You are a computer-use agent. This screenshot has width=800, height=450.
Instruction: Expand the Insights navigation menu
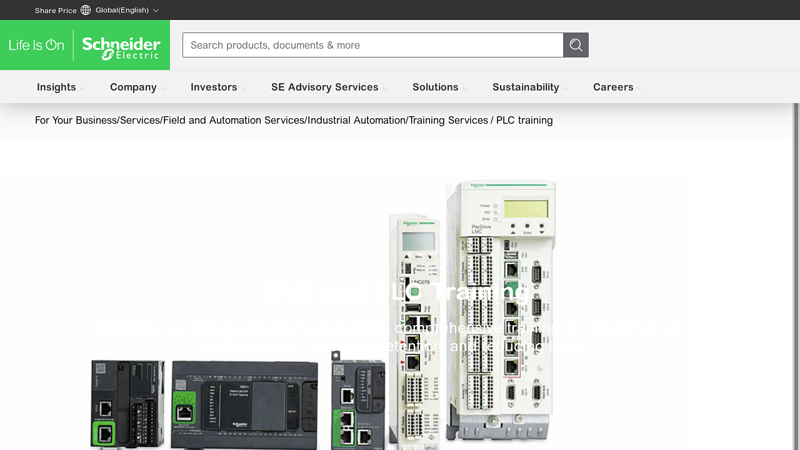pos(56,87)
